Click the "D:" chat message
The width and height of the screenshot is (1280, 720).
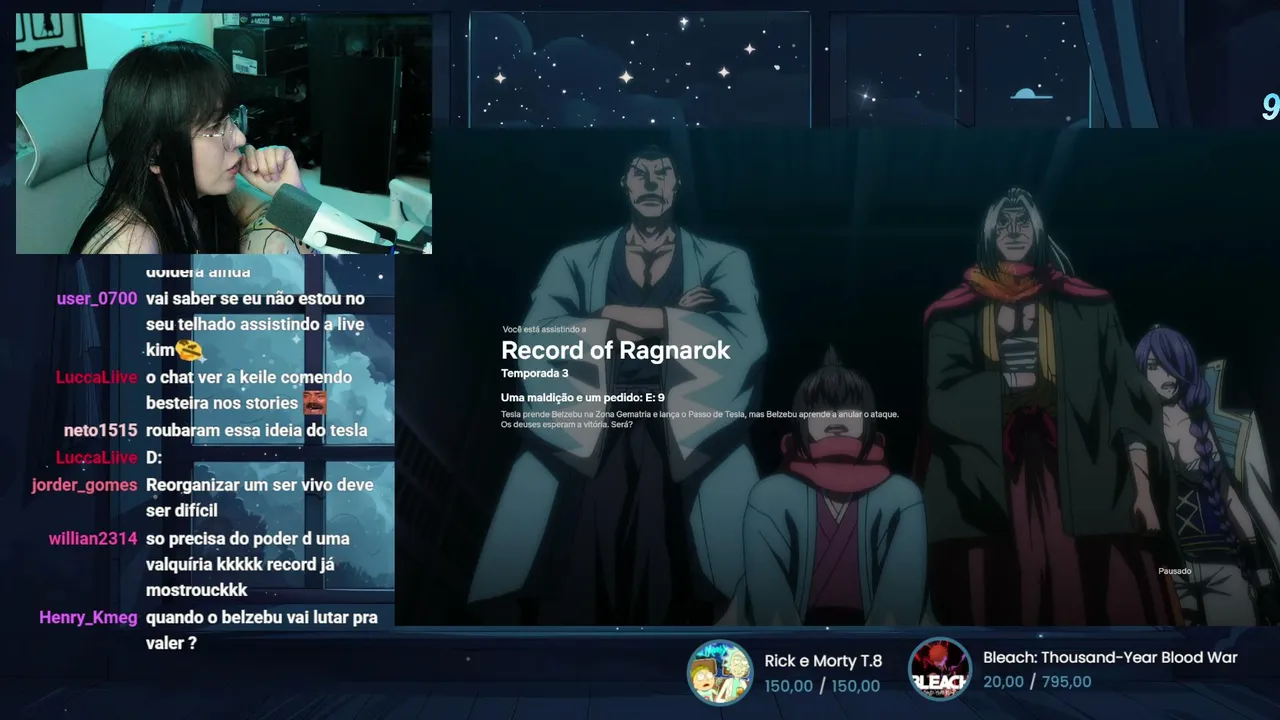point(154,457)
